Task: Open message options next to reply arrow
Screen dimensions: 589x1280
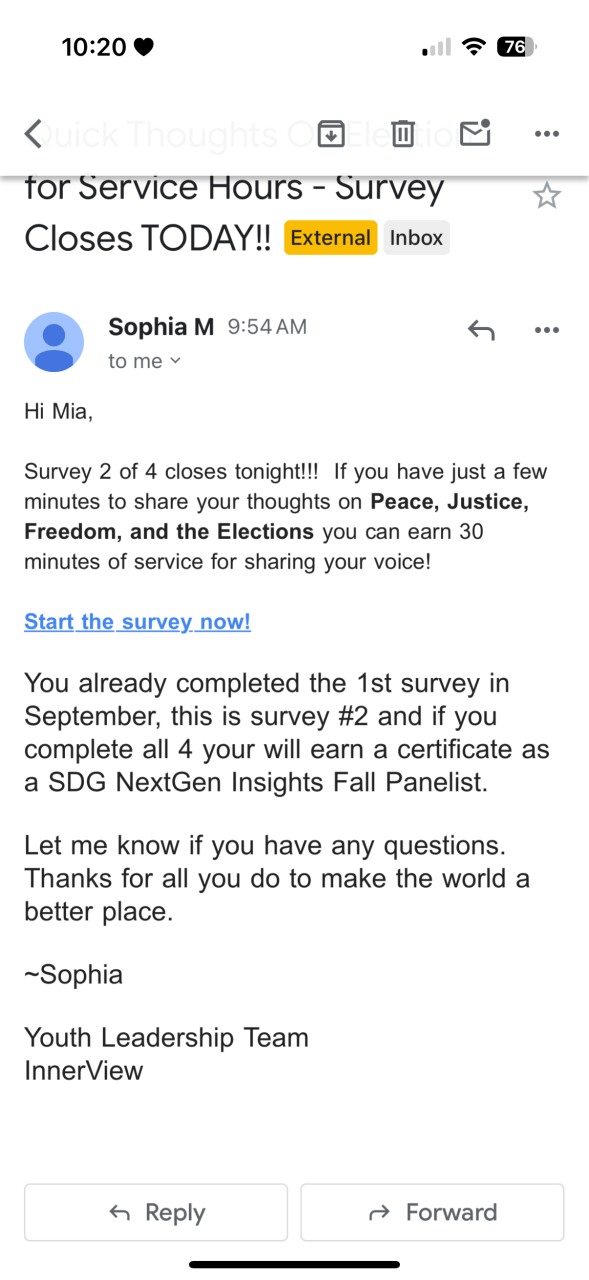Action: point(547,330)
